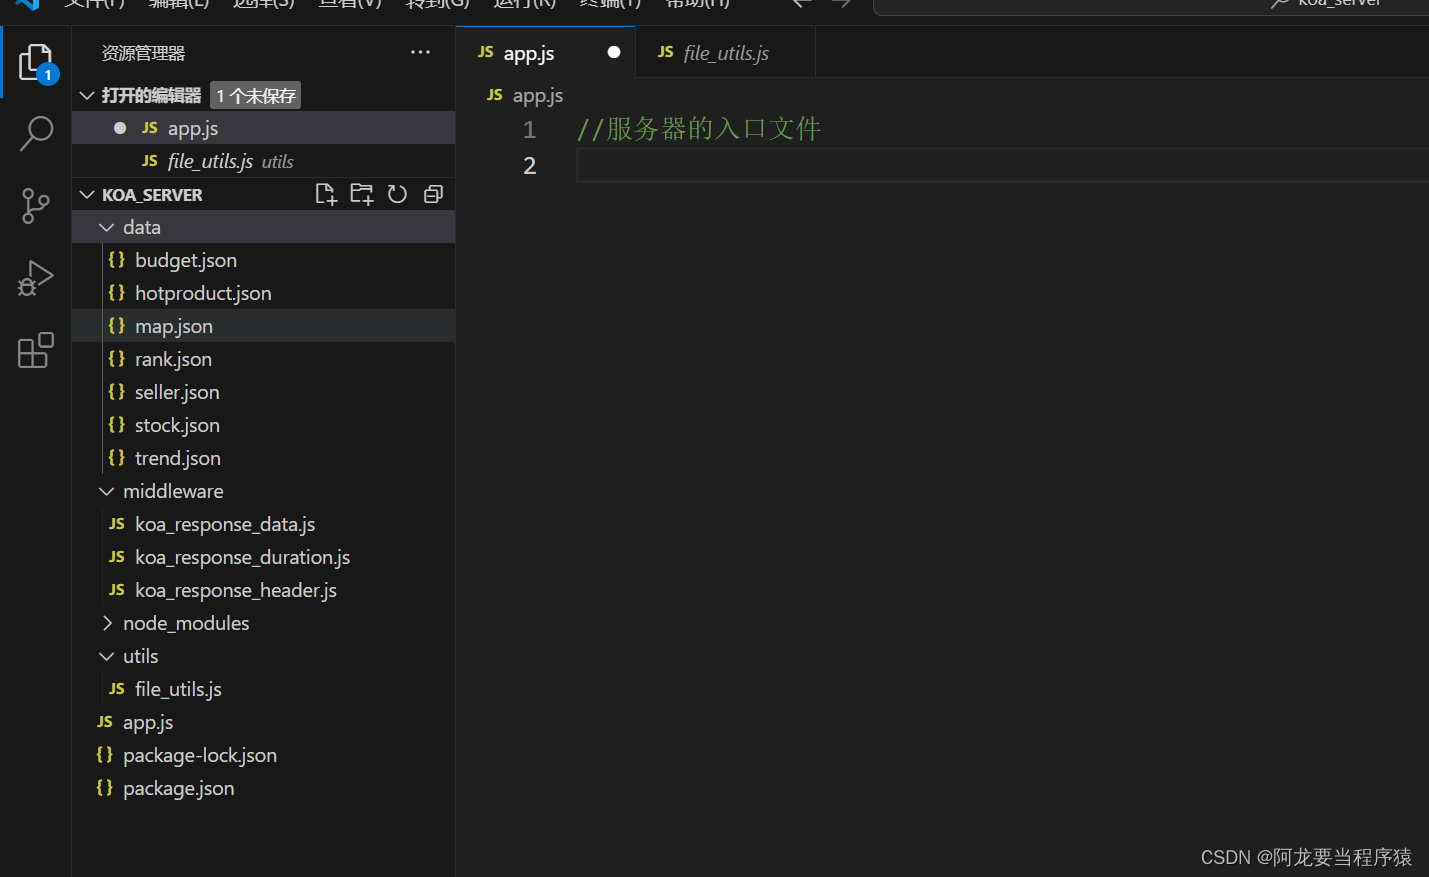Select app.js in open editors list

[x=264, y=128]
